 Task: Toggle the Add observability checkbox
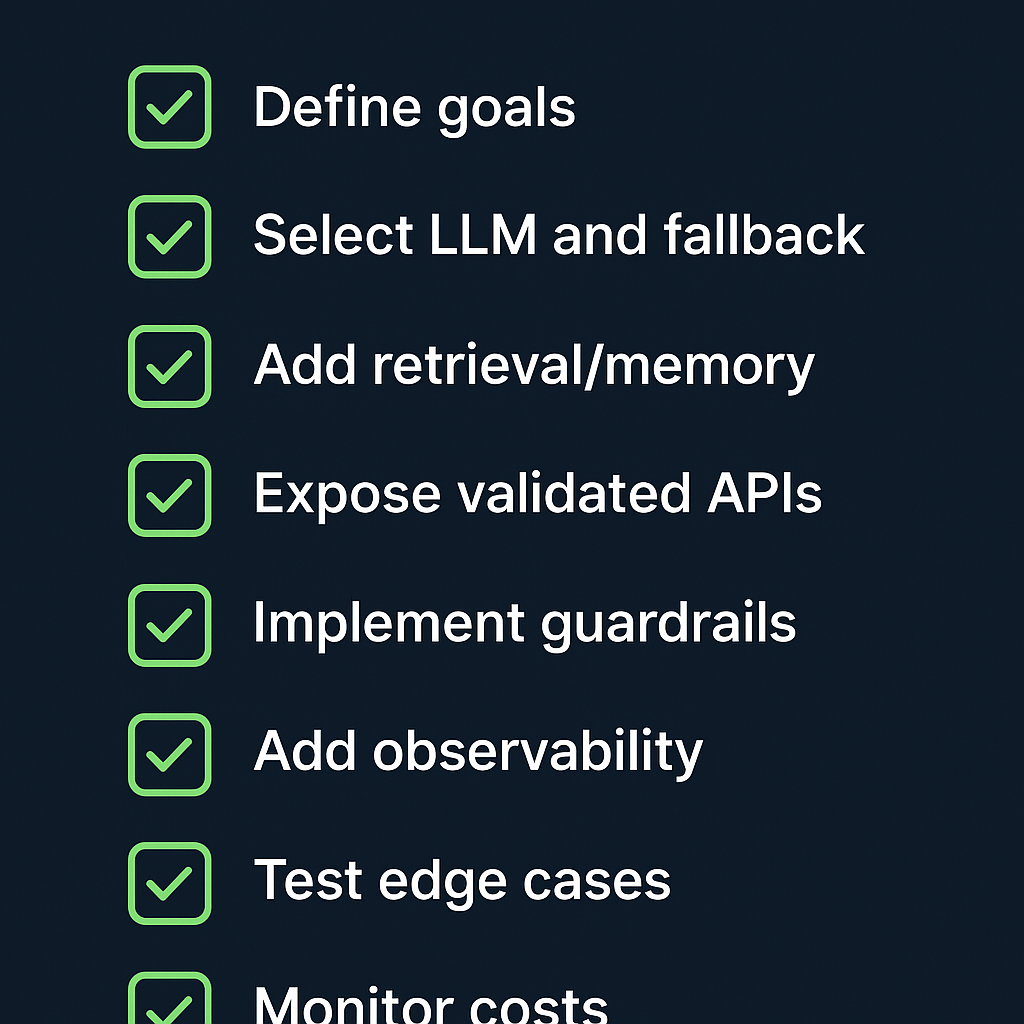(x=169, y=754)
